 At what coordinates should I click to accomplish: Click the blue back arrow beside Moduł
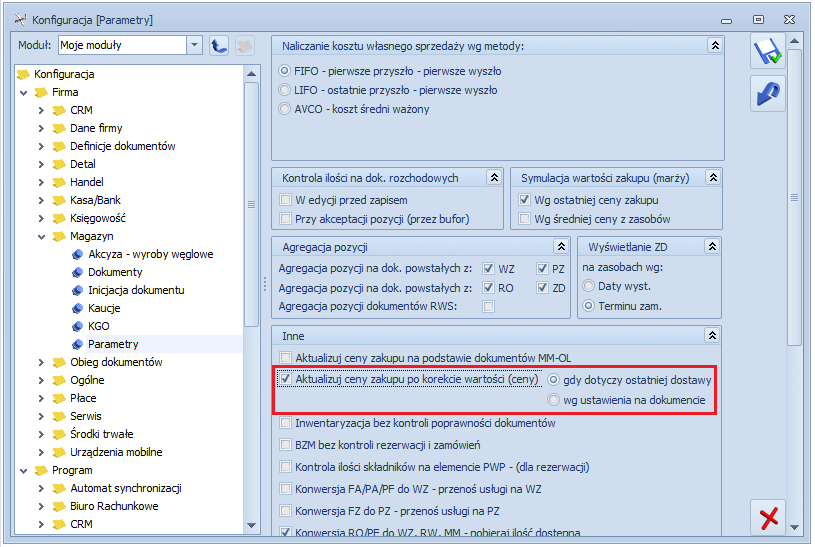tap(219, 46)
